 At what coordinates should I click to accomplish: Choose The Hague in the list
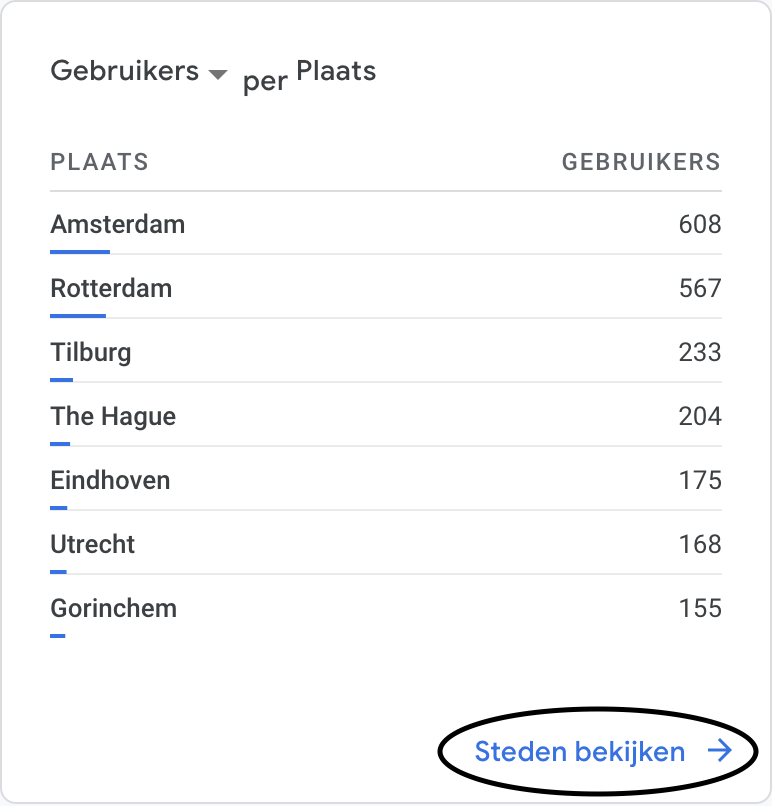pos(113,416)
